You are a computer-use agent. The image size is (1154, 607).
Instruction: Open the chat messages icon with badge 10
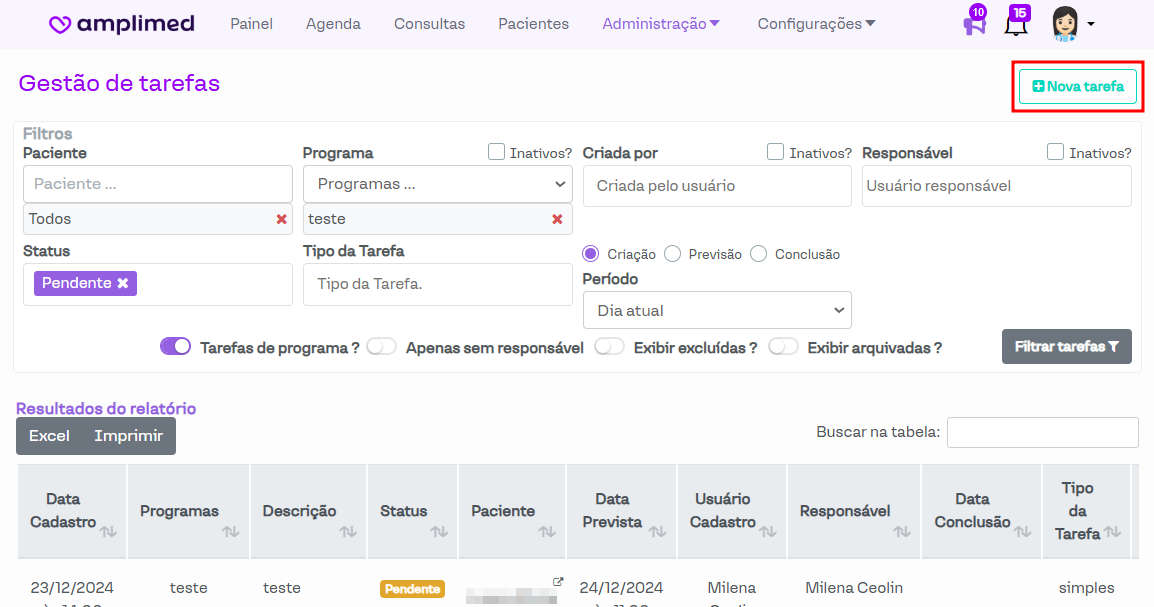973,25
